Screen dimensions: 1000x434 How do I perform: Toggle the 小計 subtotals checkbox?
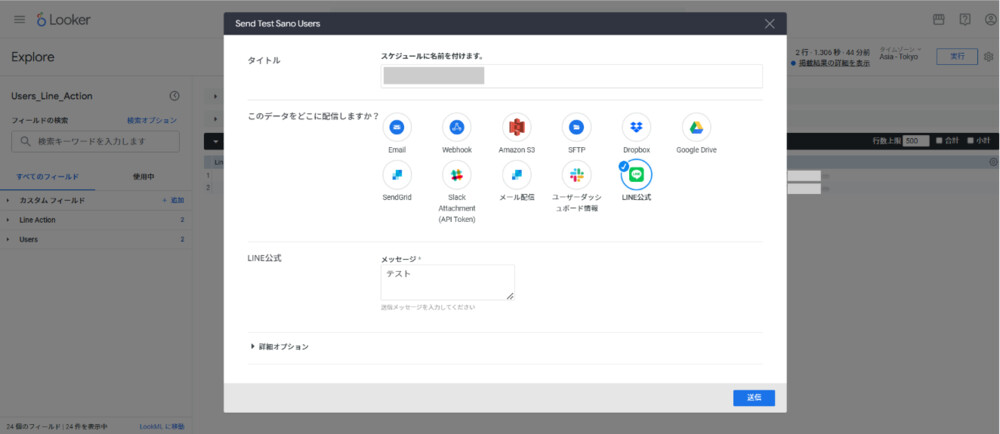coord(971,141)
